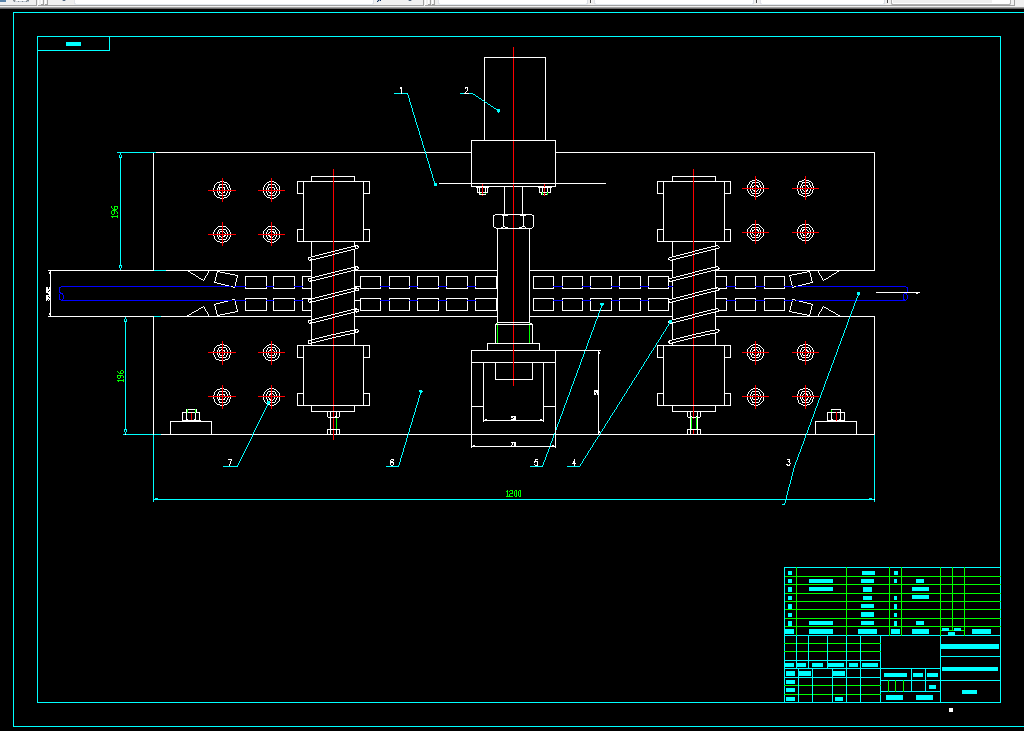Select the left foot mounting block on base
This screenshot has height=731, width=1024.
click(191, 427)
